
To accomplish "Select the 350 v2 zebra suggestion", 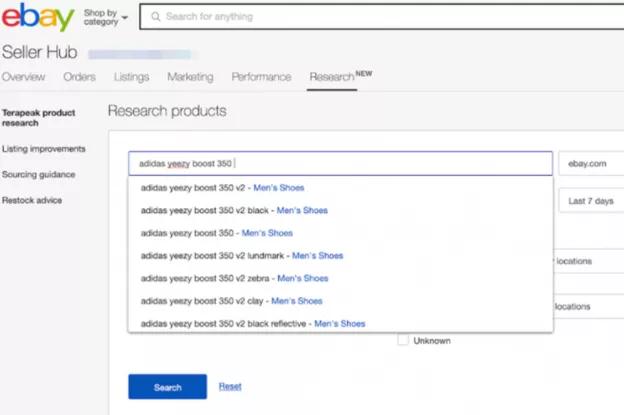I will (x=340, y=279).
